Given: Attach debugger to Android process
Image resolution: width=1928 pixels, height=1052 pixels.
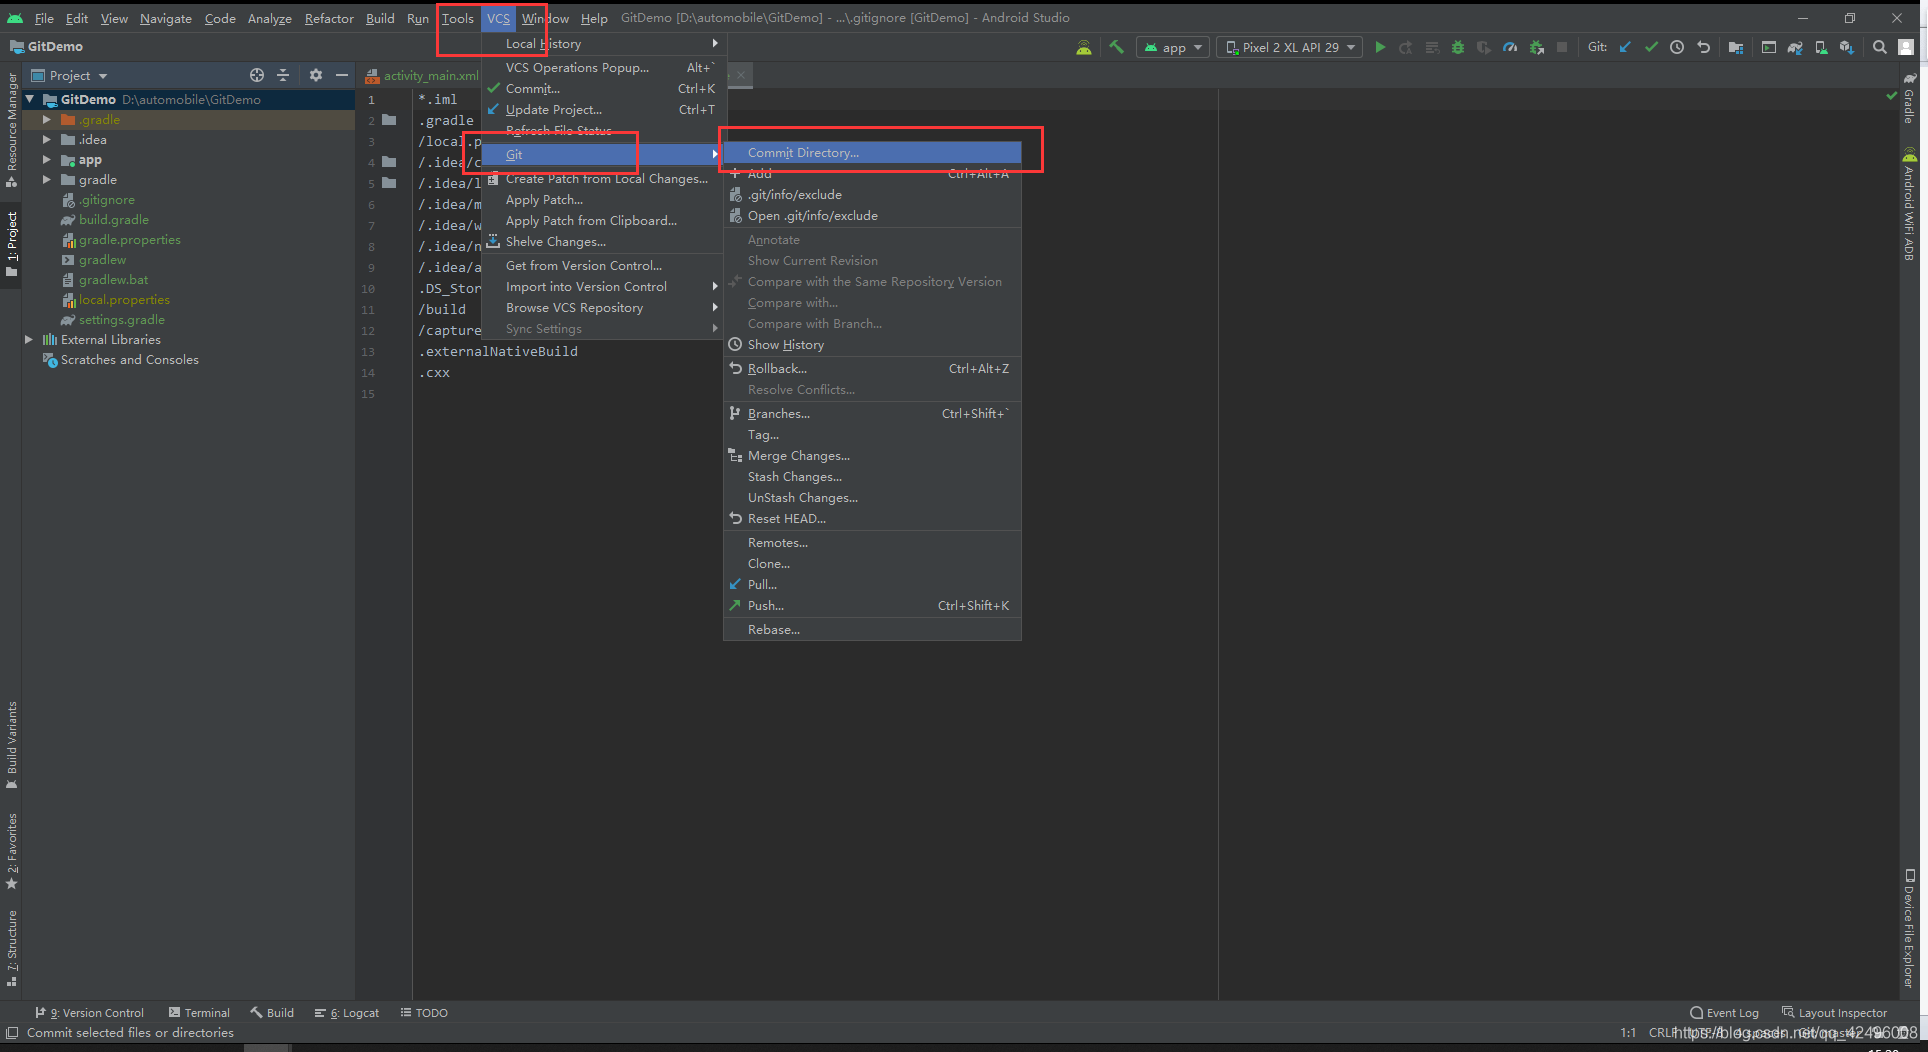Looking at the screenshot, I should [x=1536, y=47].
